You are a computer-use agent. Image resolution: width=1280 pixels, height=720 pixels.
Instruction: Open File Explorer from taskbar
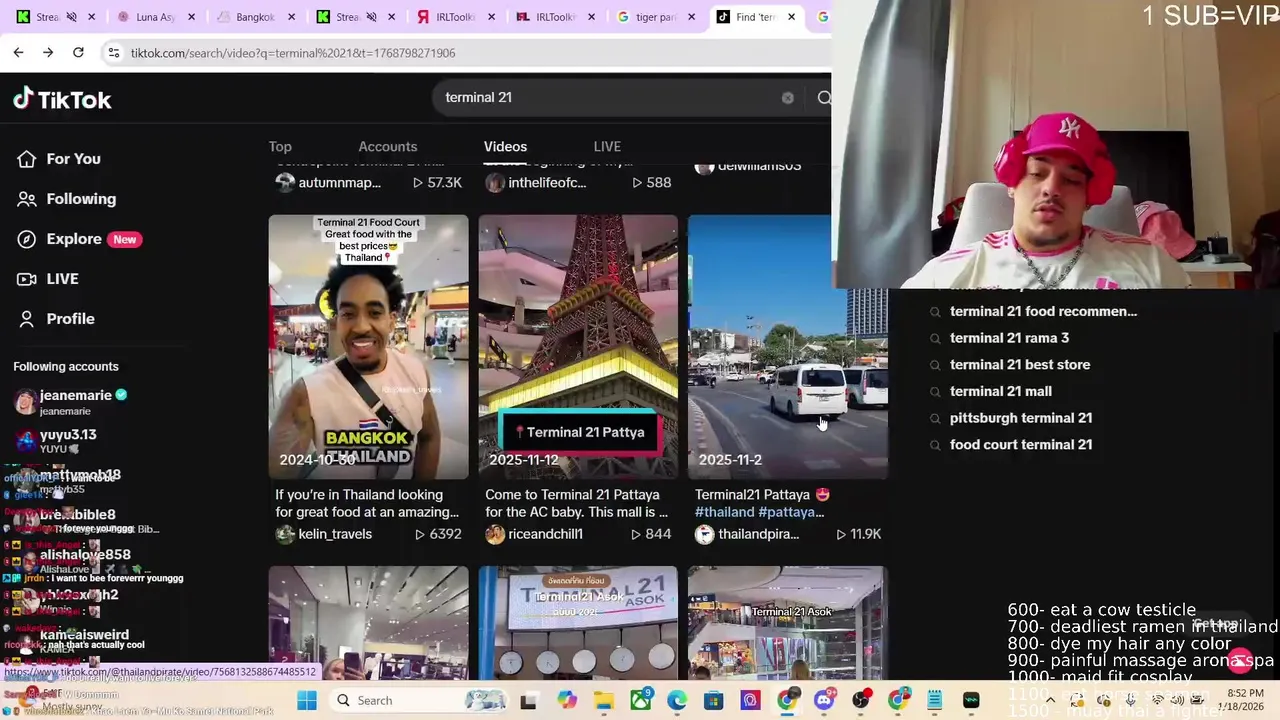coord(604,700)
